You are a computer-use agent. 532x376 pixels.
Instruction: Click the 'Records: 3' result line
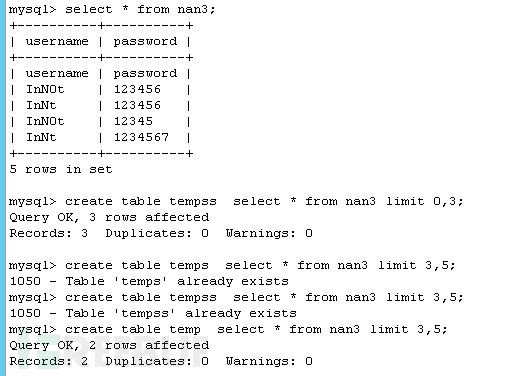(x=161, y=233)
